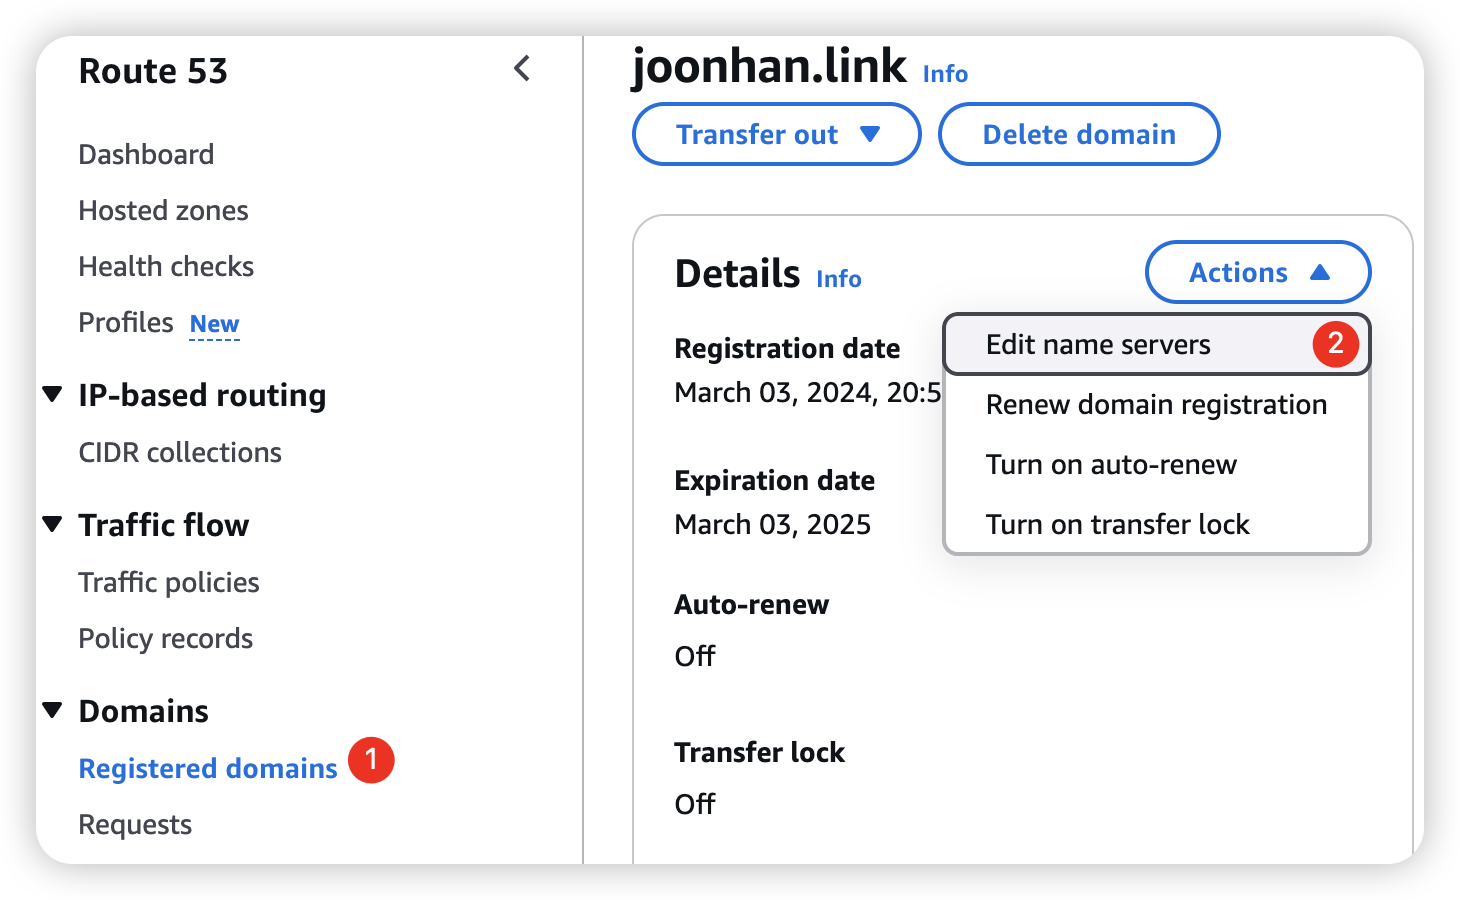The height and width of the screenshot is (900, 1460).
Task: Open the Dashboard page
Action: coord(146,155)
